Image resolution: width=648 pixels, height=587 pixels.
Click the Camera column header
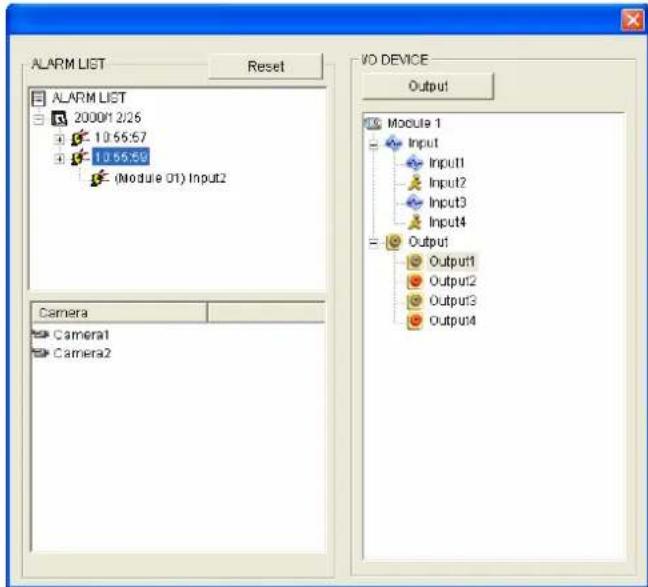[x=119, y=313]
